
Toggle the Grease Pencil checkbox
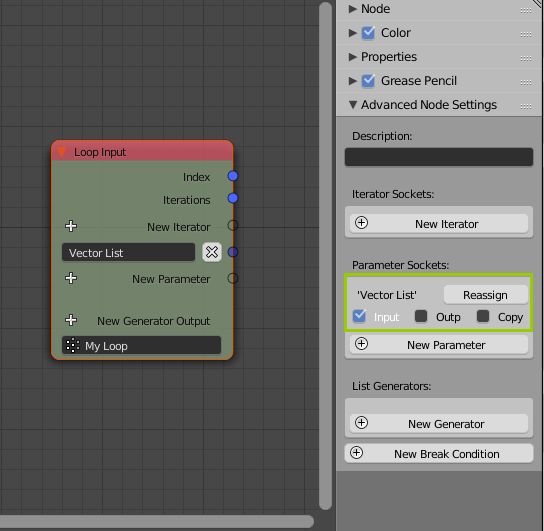click(x=368, y=81)
